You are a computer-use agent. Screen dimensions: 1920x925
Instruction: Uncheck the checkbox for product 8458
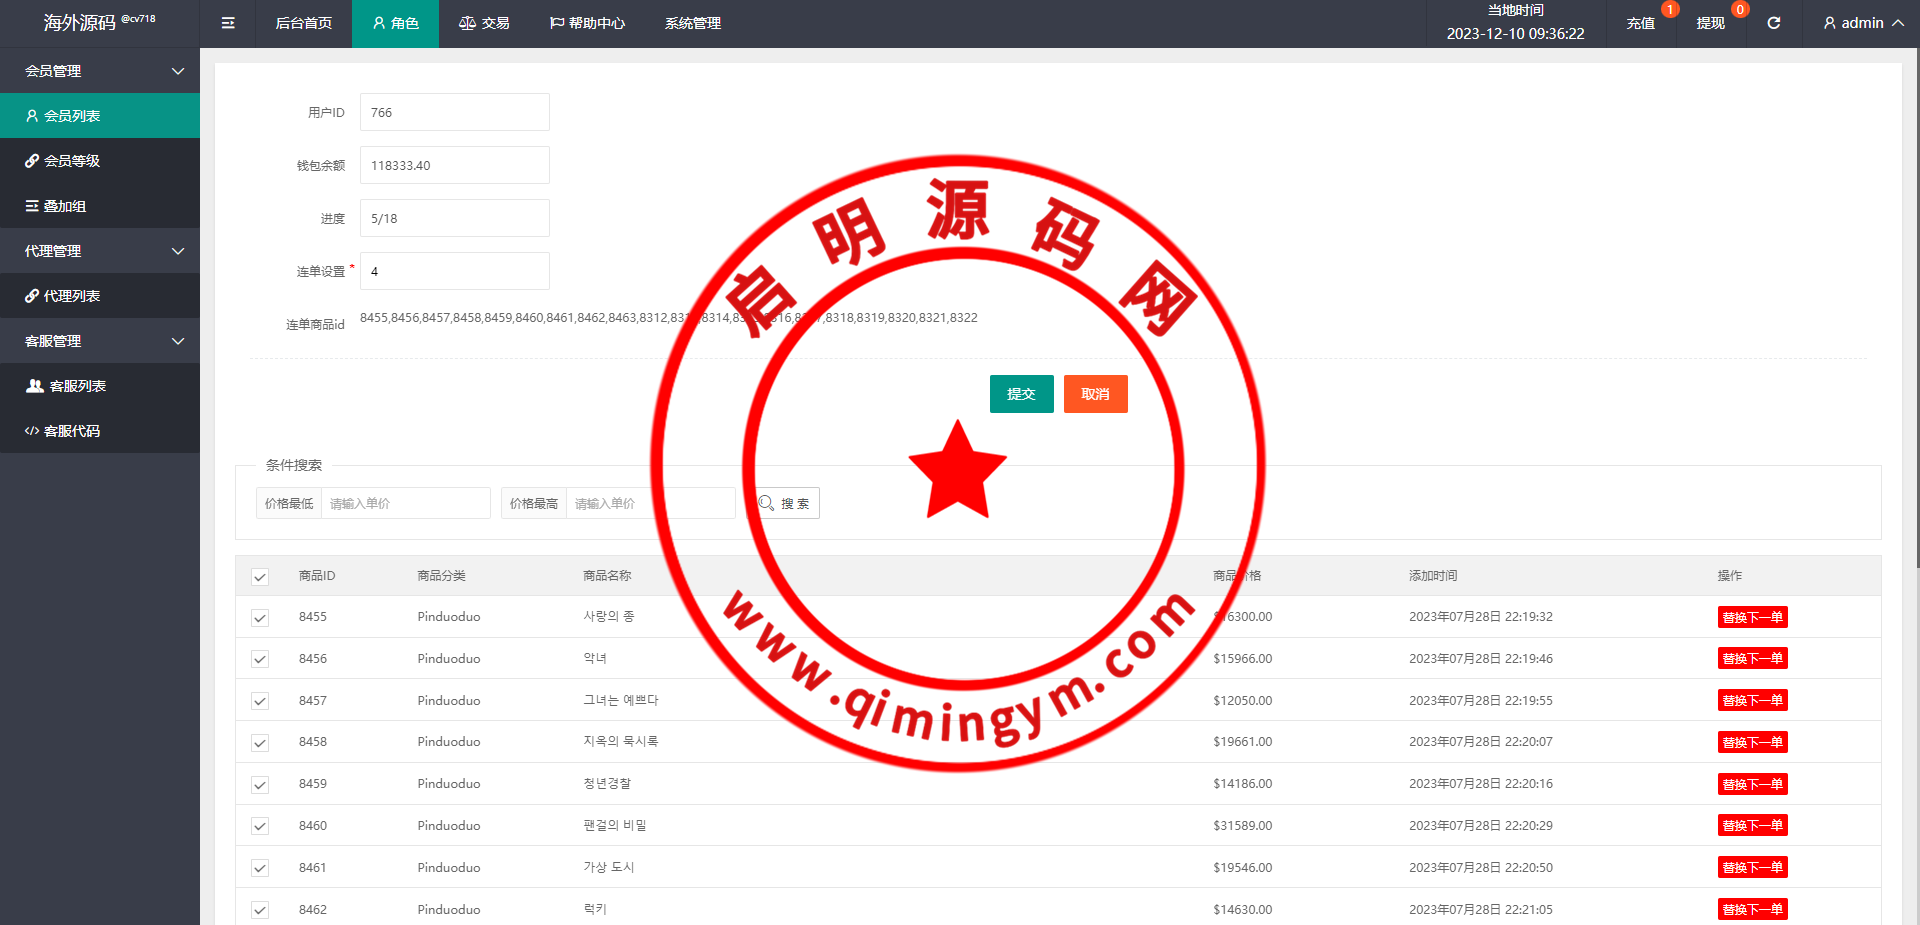(x=260, y=743)
